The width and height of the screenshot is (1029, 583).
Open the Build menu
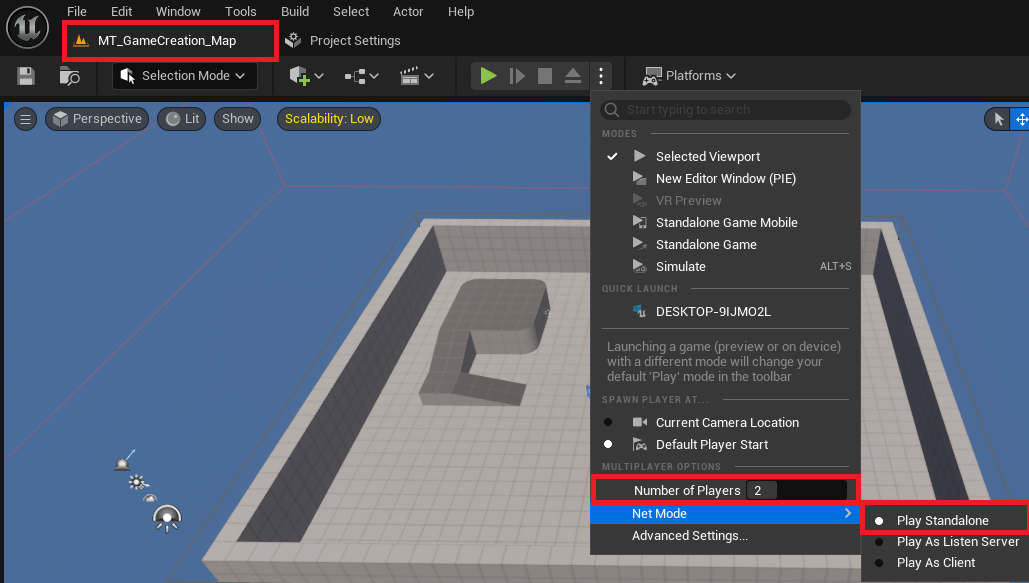click(295, 12)
